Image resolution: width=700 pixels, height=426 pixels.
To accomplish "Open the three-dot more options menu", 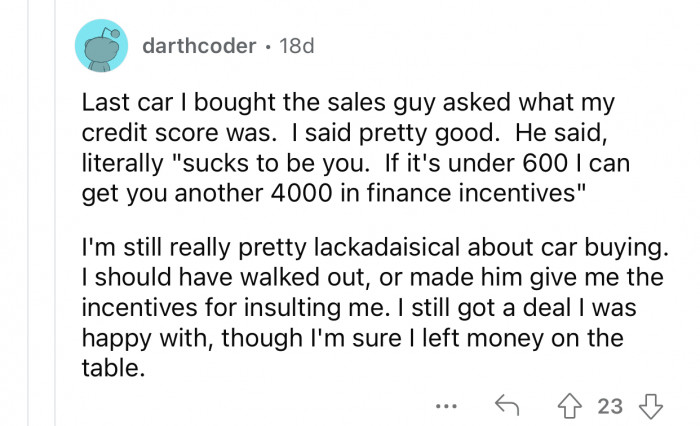I will coord(449,407).
